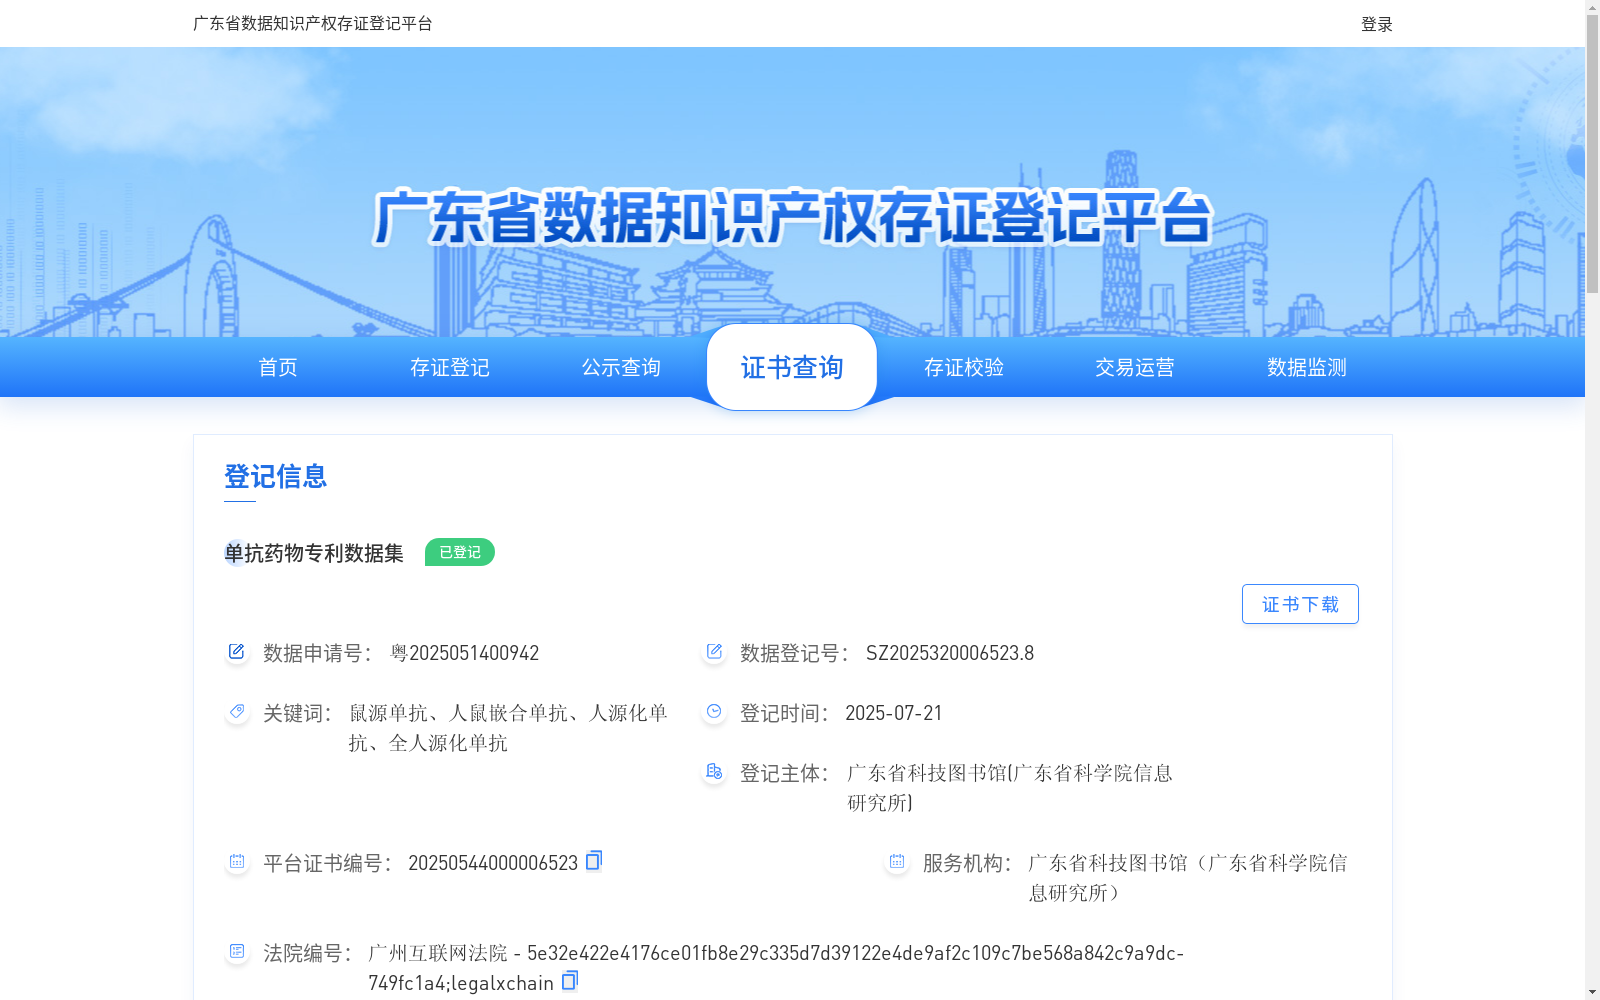
Task: Select the title 单抗药物专利数据集
Action: [314, 553]
